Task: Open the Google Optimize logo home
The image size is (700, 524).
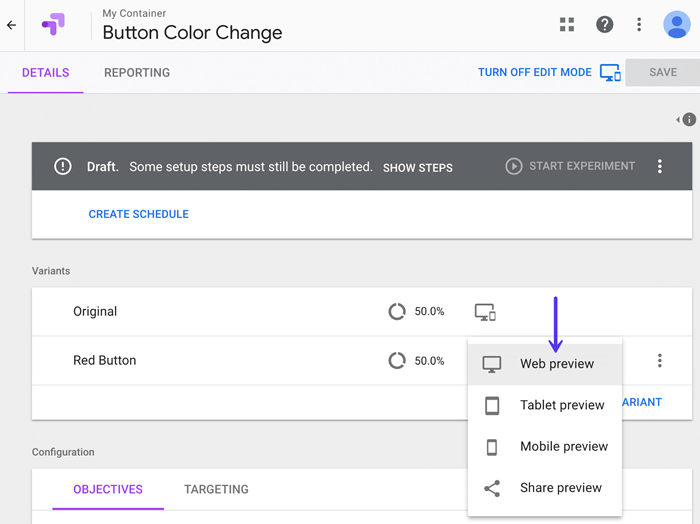Action: (54, 25)
